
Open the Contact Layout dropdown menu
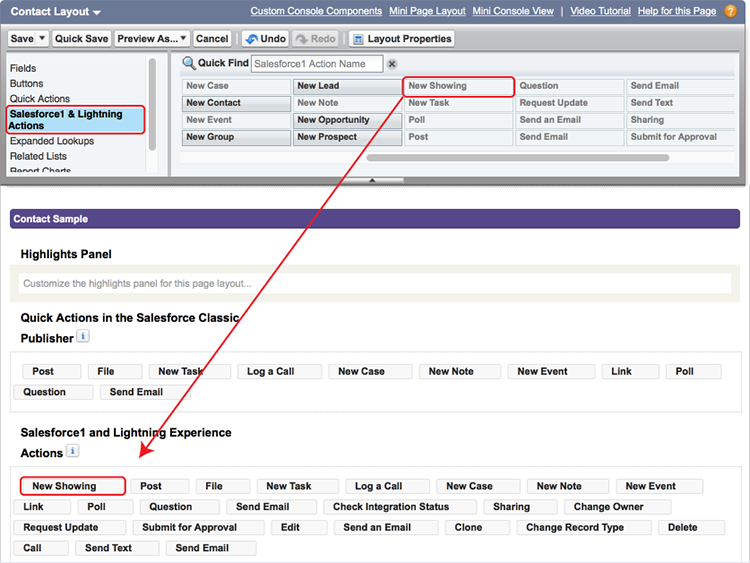(55, 11)
